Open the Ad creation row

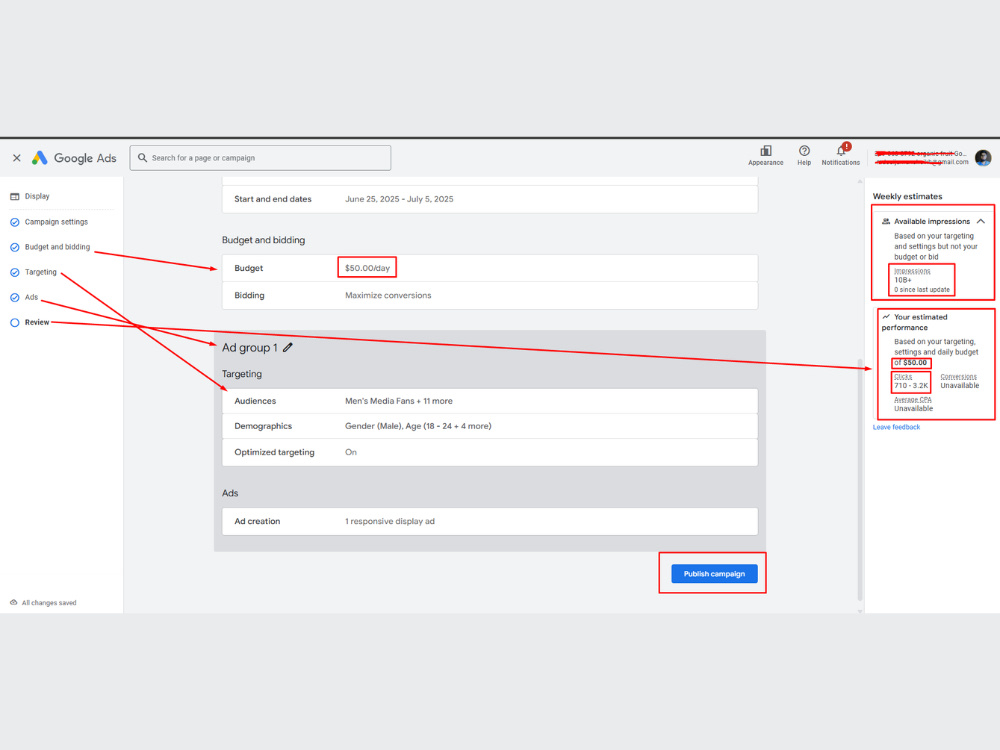(x=490, y=521)
